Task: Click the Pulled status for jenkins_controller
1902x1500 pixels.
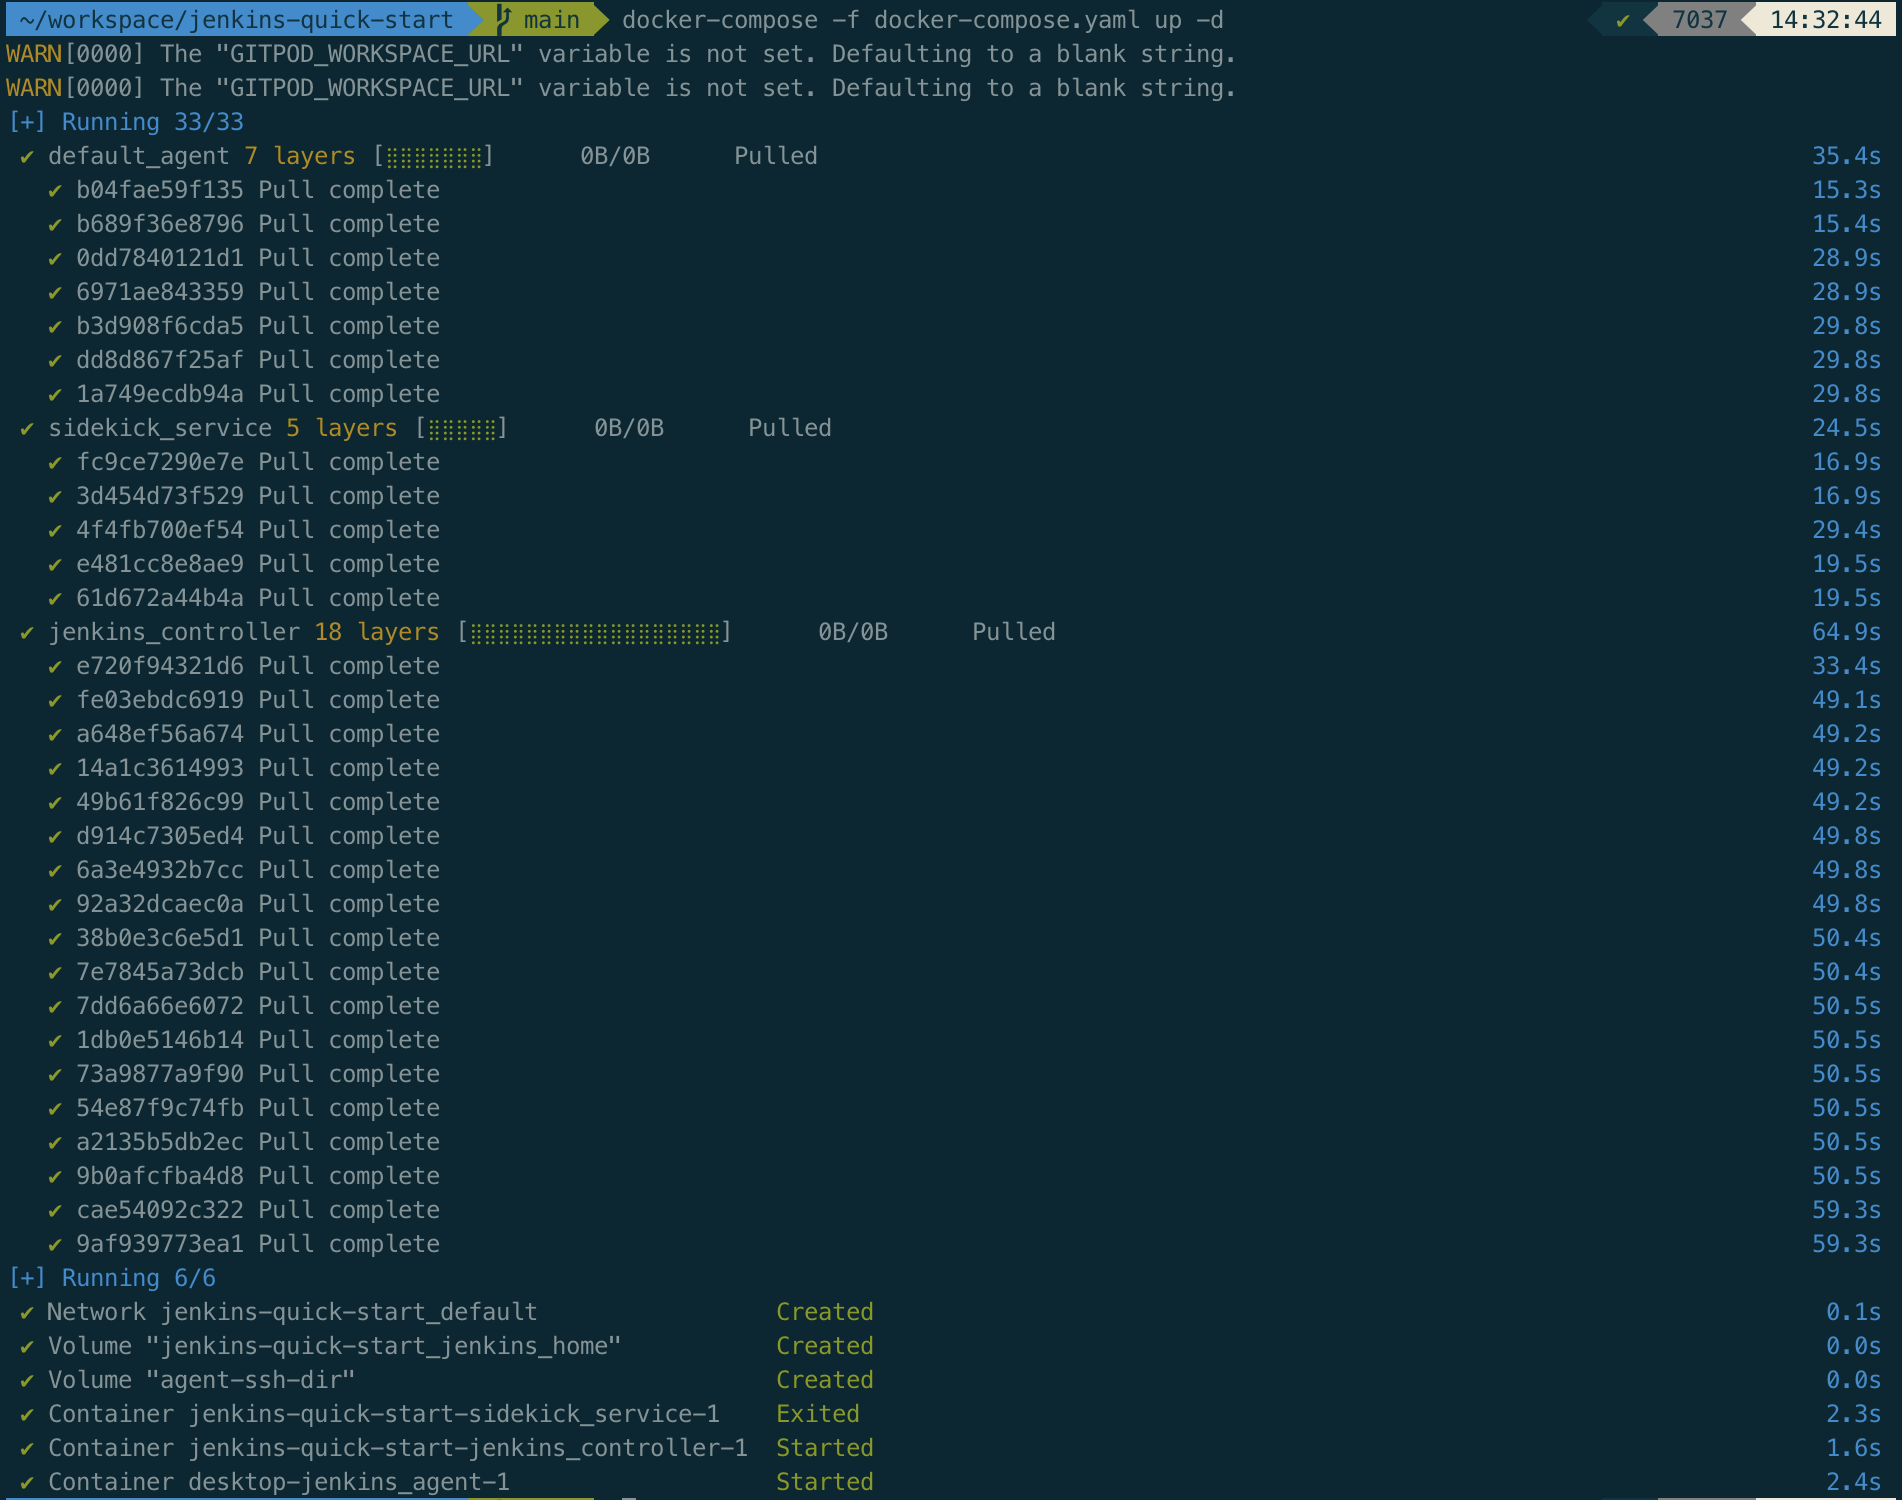Action: click(1014, 632)
